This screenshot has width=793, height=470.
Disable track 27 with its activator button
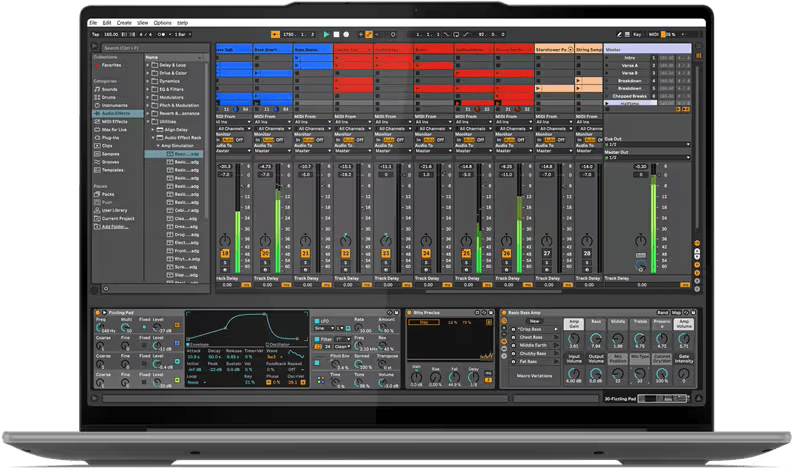[x=546, y=254]
